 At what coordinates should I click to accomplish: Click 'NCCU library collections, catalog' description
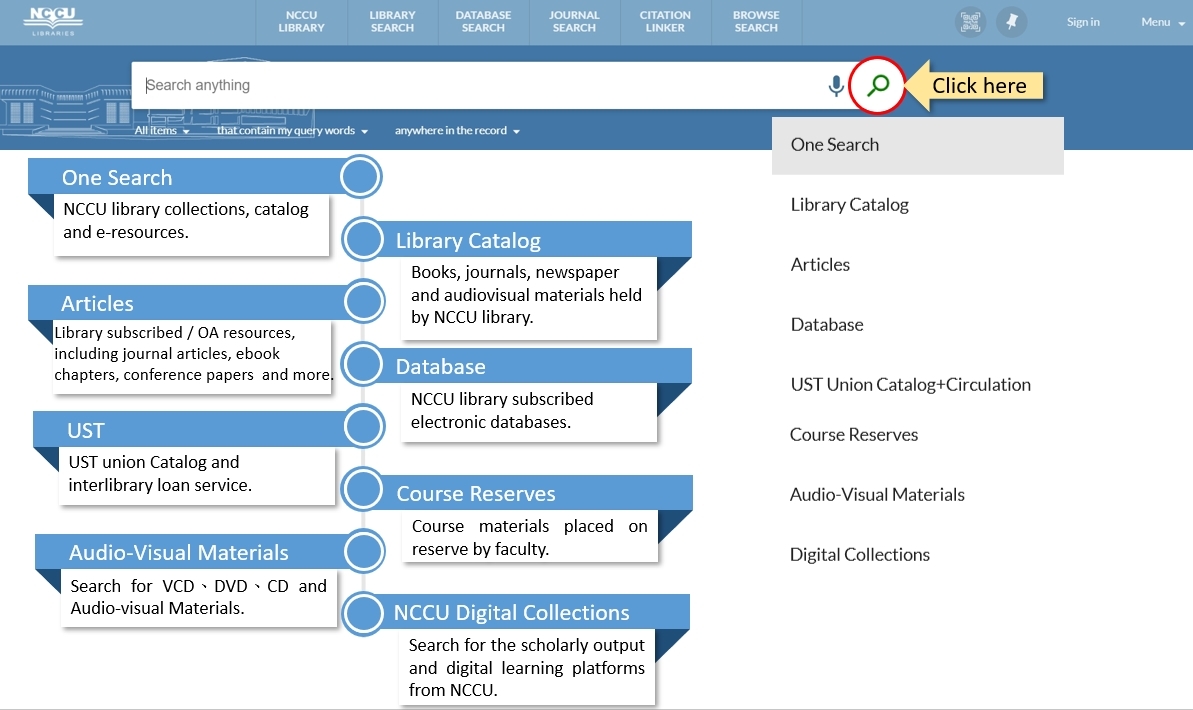(x=186, y=221)
